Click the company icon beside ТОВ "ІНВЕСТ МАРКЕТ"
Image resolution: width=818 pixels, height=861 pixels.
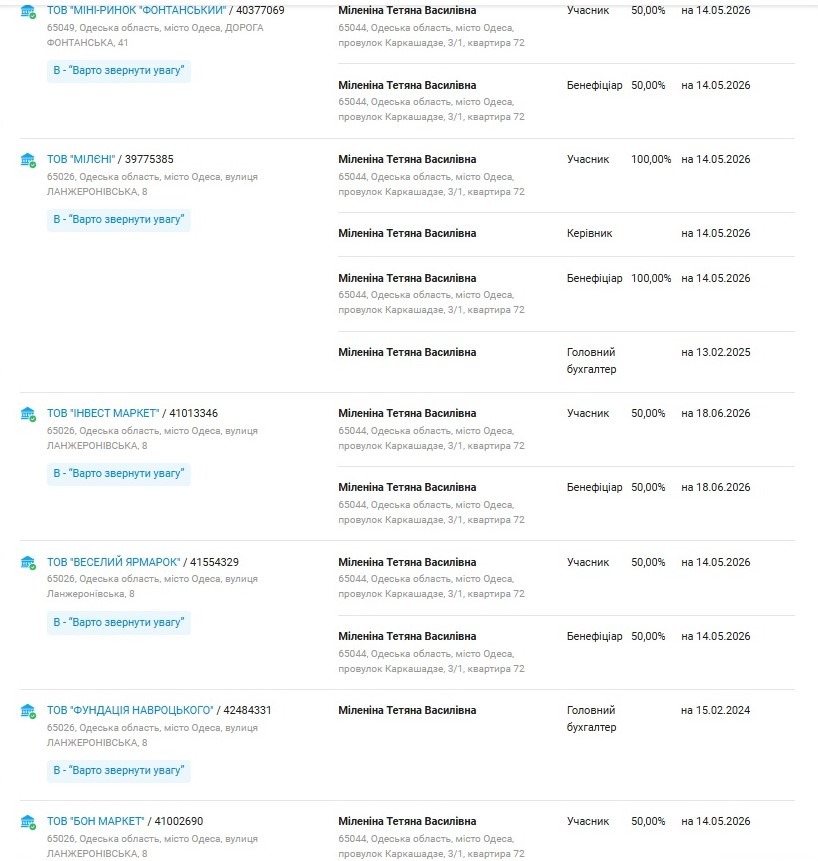[x=28, y=414]
